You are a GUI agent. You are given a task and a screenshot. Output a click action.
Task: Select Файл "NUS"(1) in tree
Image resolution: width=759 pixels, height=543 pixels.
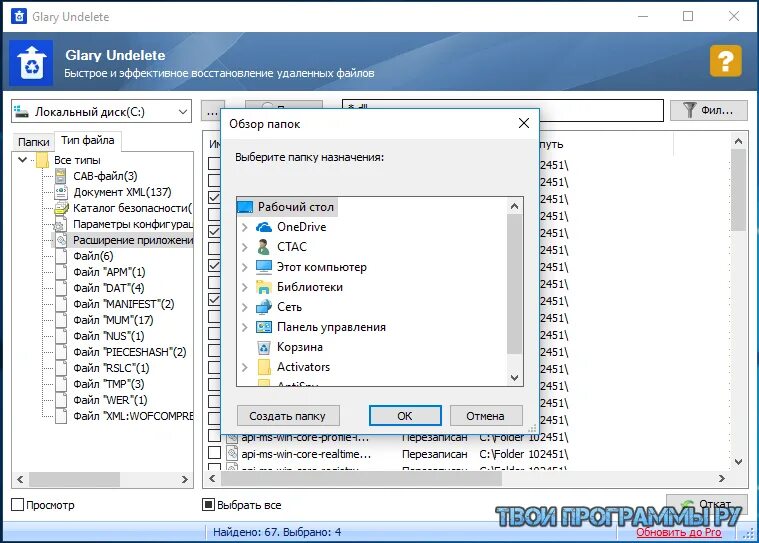point(108,336)
